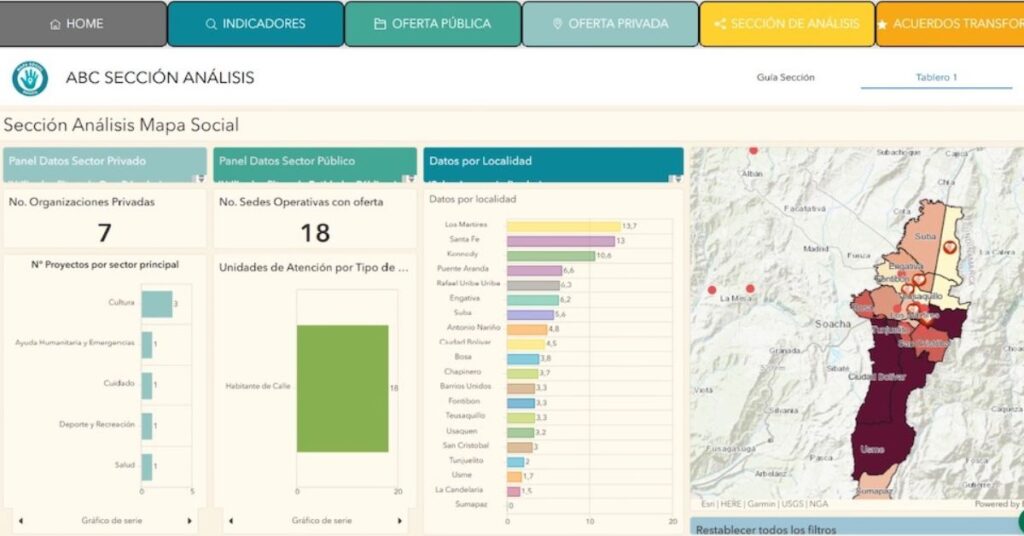Click the magnifier icon on Indicadores tab

click(211, 24)
